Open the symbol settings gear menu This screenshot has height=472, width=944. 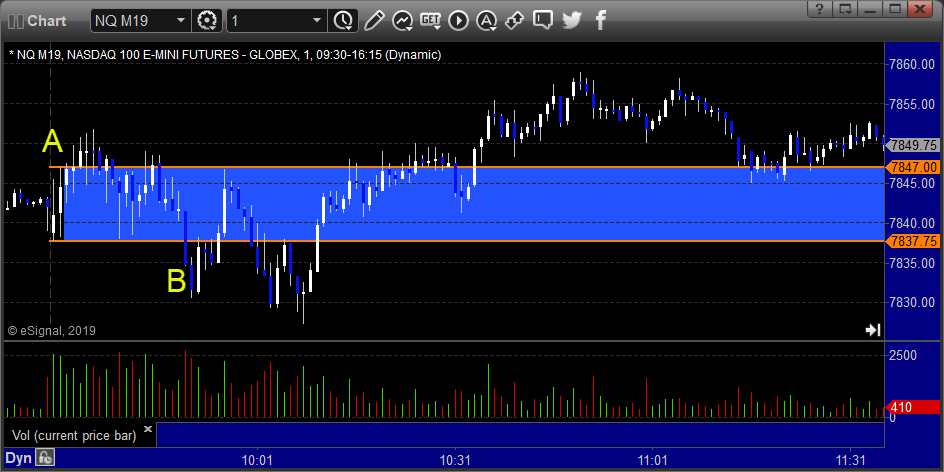coord(207,20)
